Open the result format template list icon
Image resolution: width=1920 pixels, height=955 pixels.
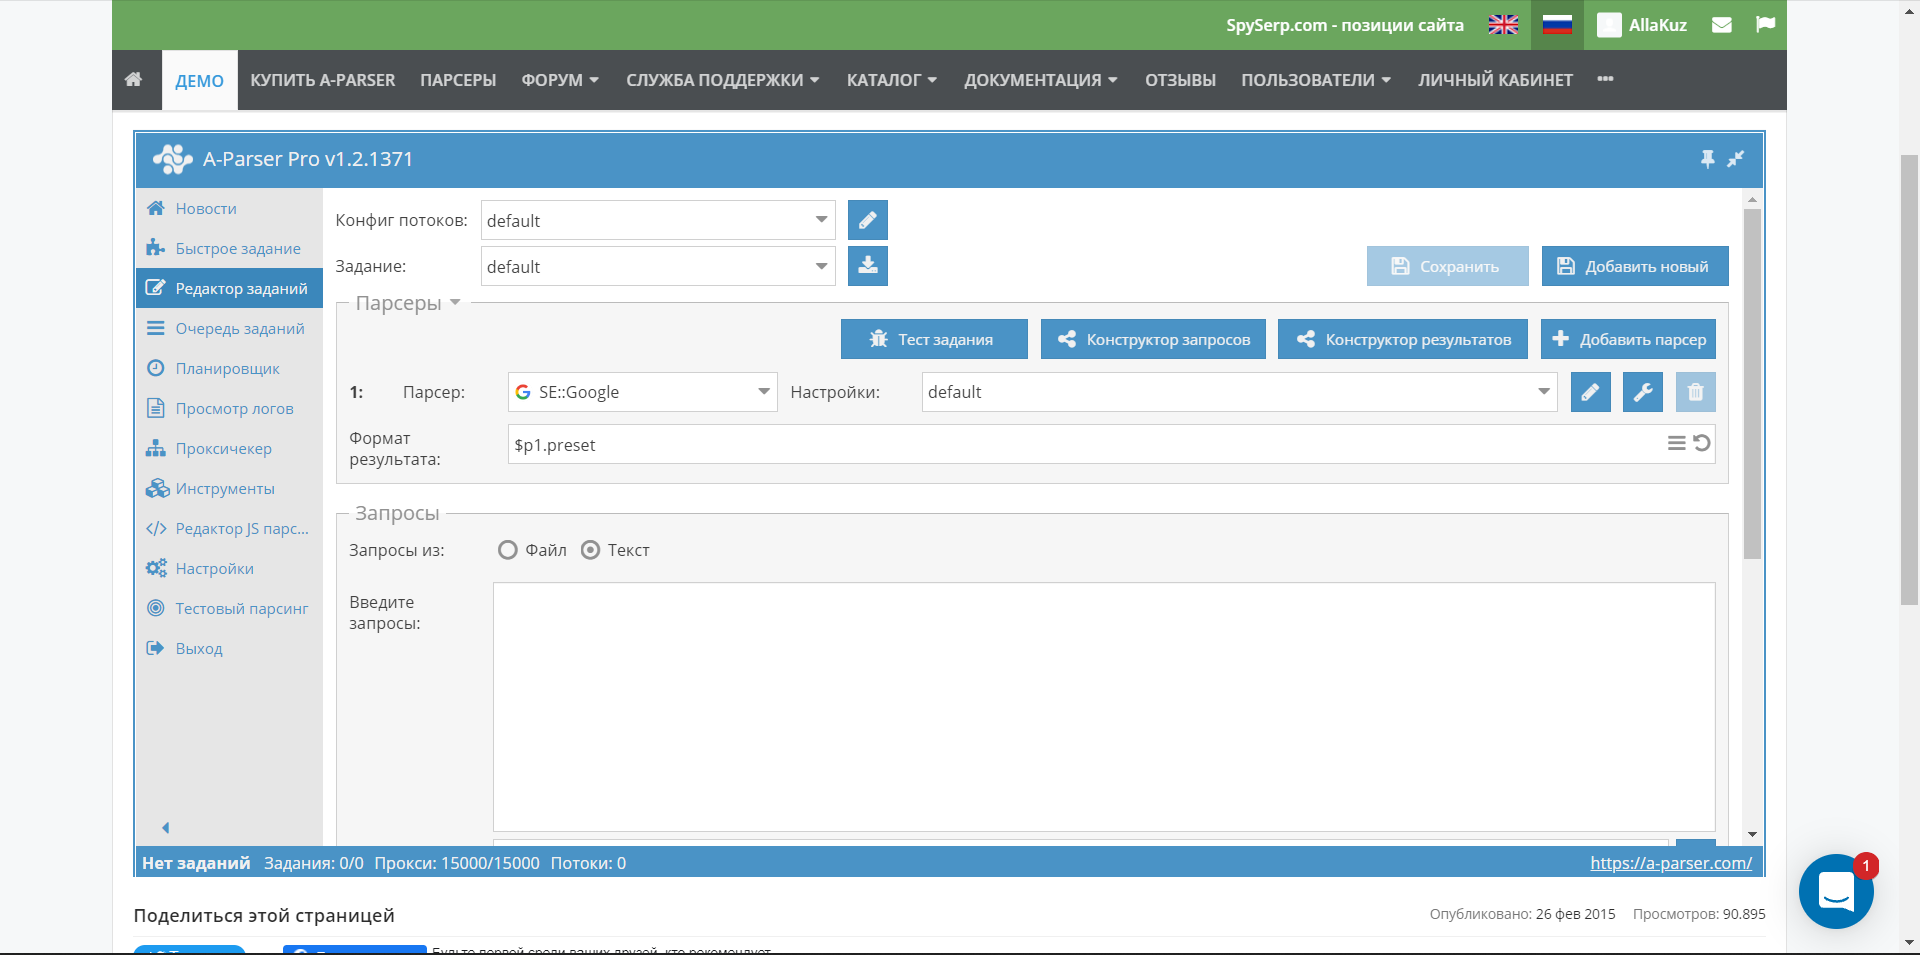pos(1676,443)
